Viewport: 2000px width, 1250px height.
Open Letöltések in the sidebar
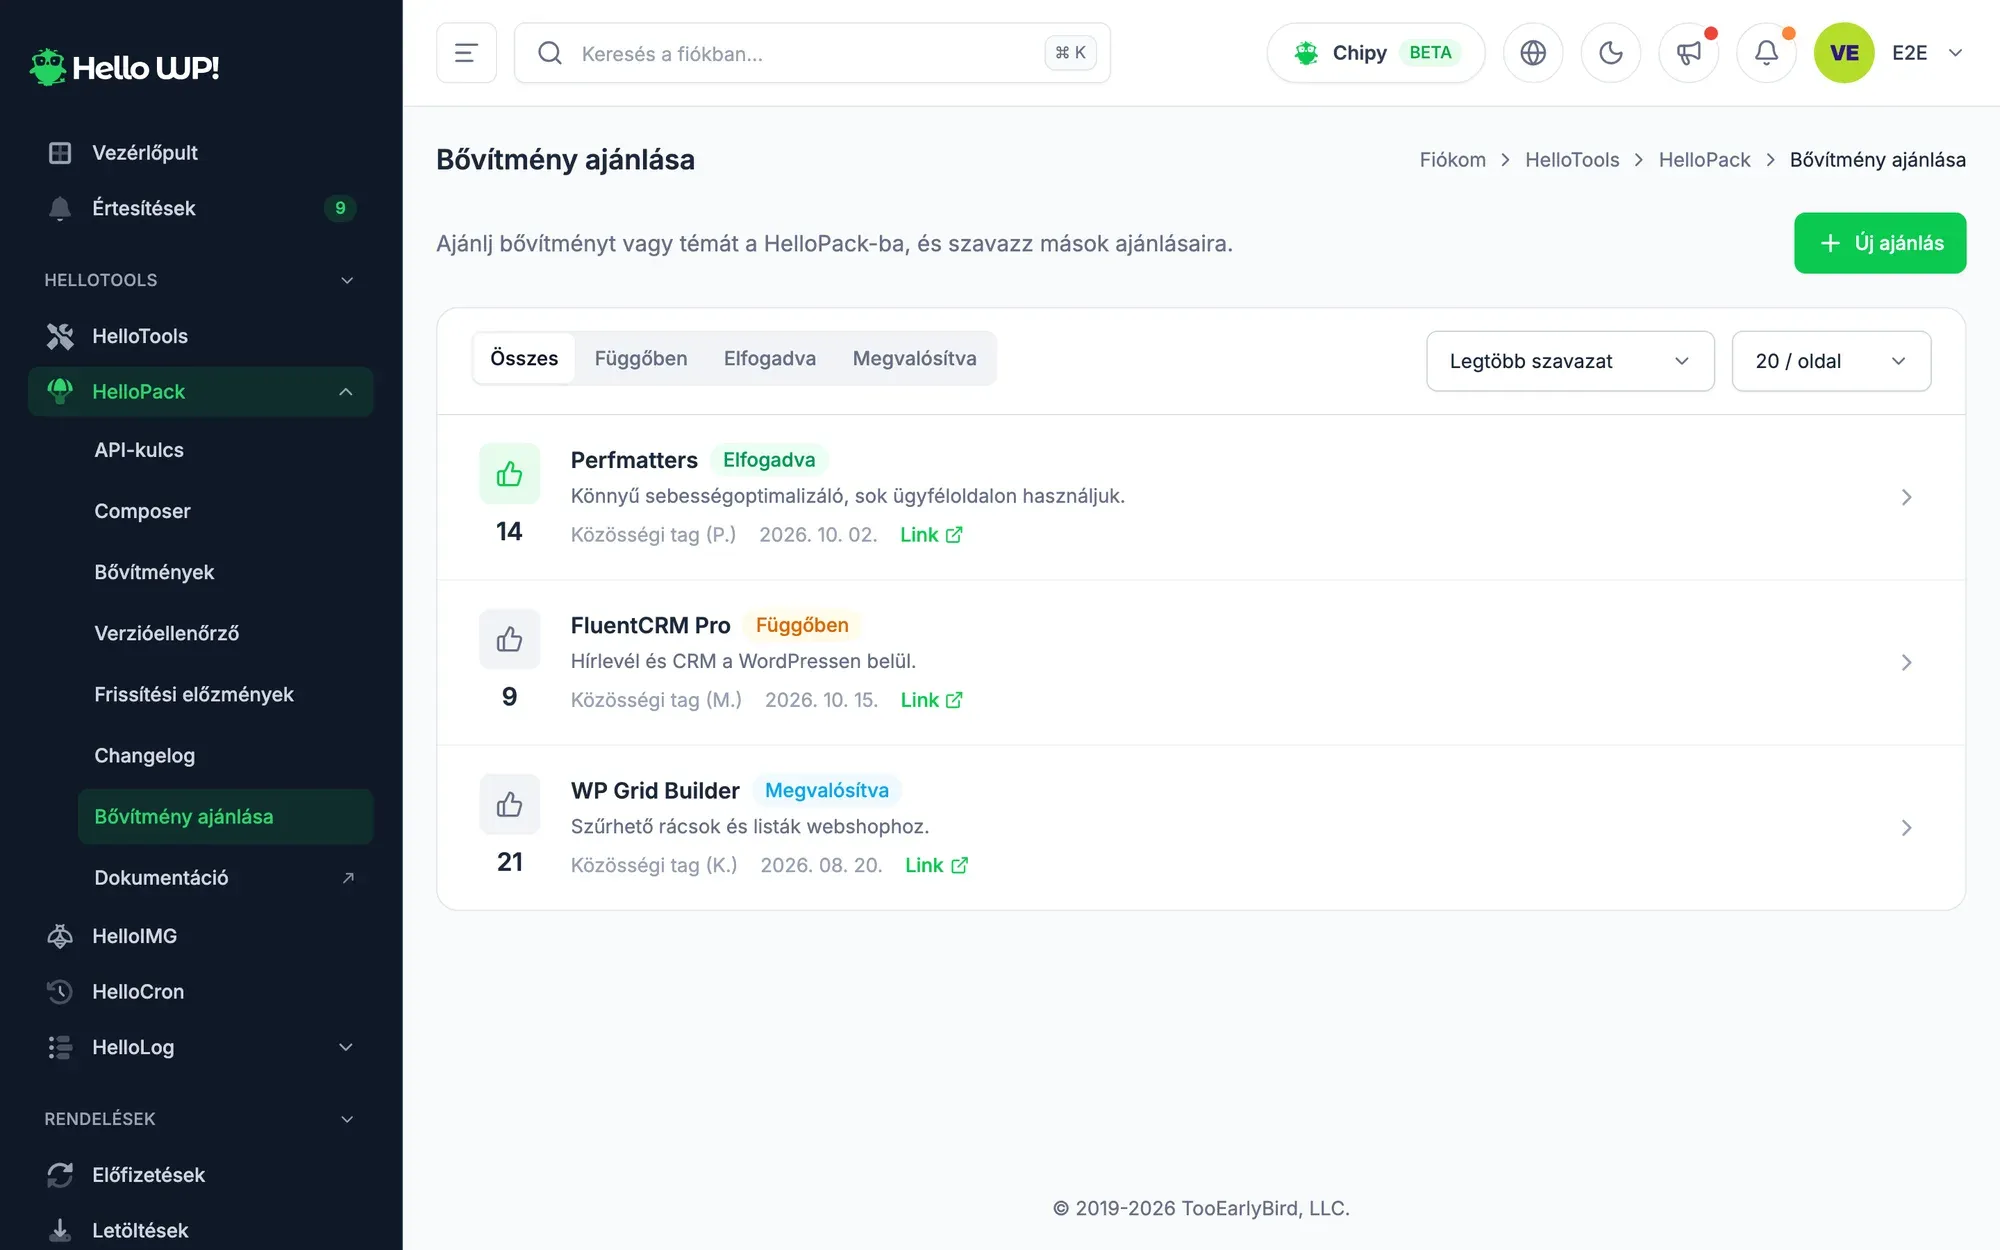tap(201, 1230)
